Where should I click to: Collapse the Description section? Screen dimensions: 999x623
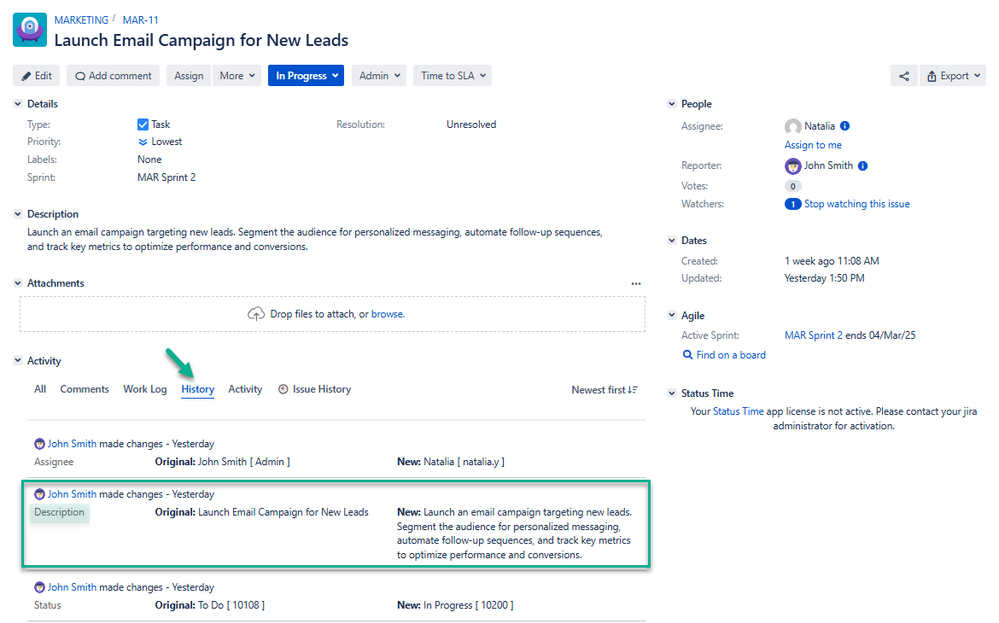[18, 214]
